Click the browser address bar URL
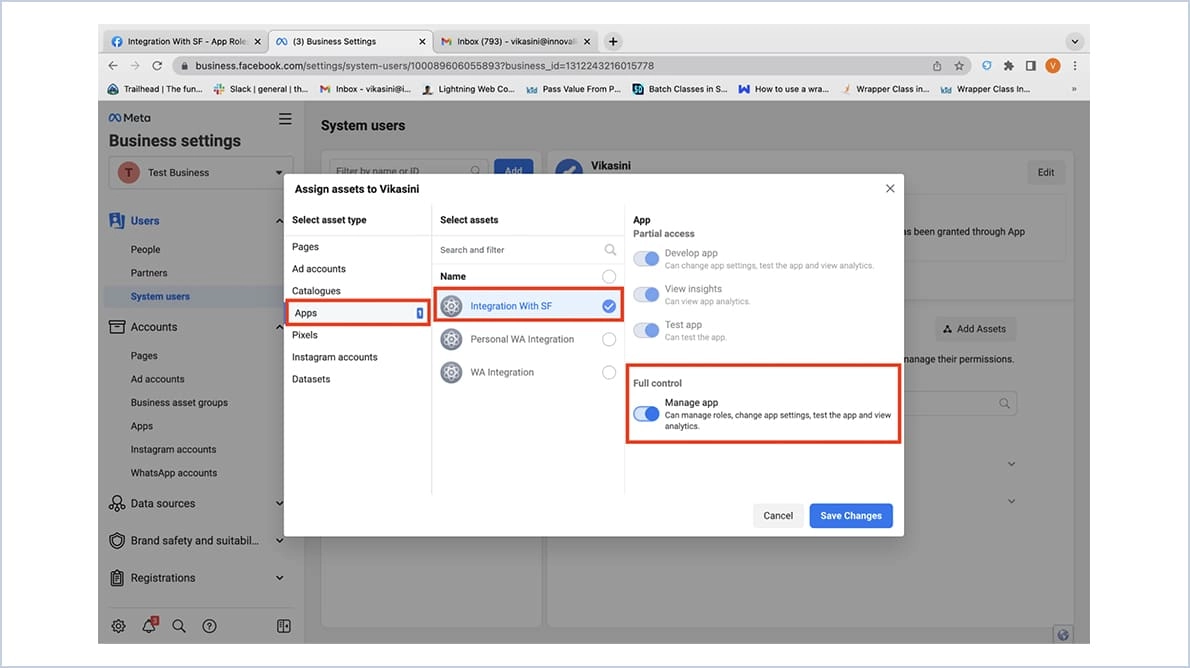Viewport: 1190px width, 668px height. point(424,66)
